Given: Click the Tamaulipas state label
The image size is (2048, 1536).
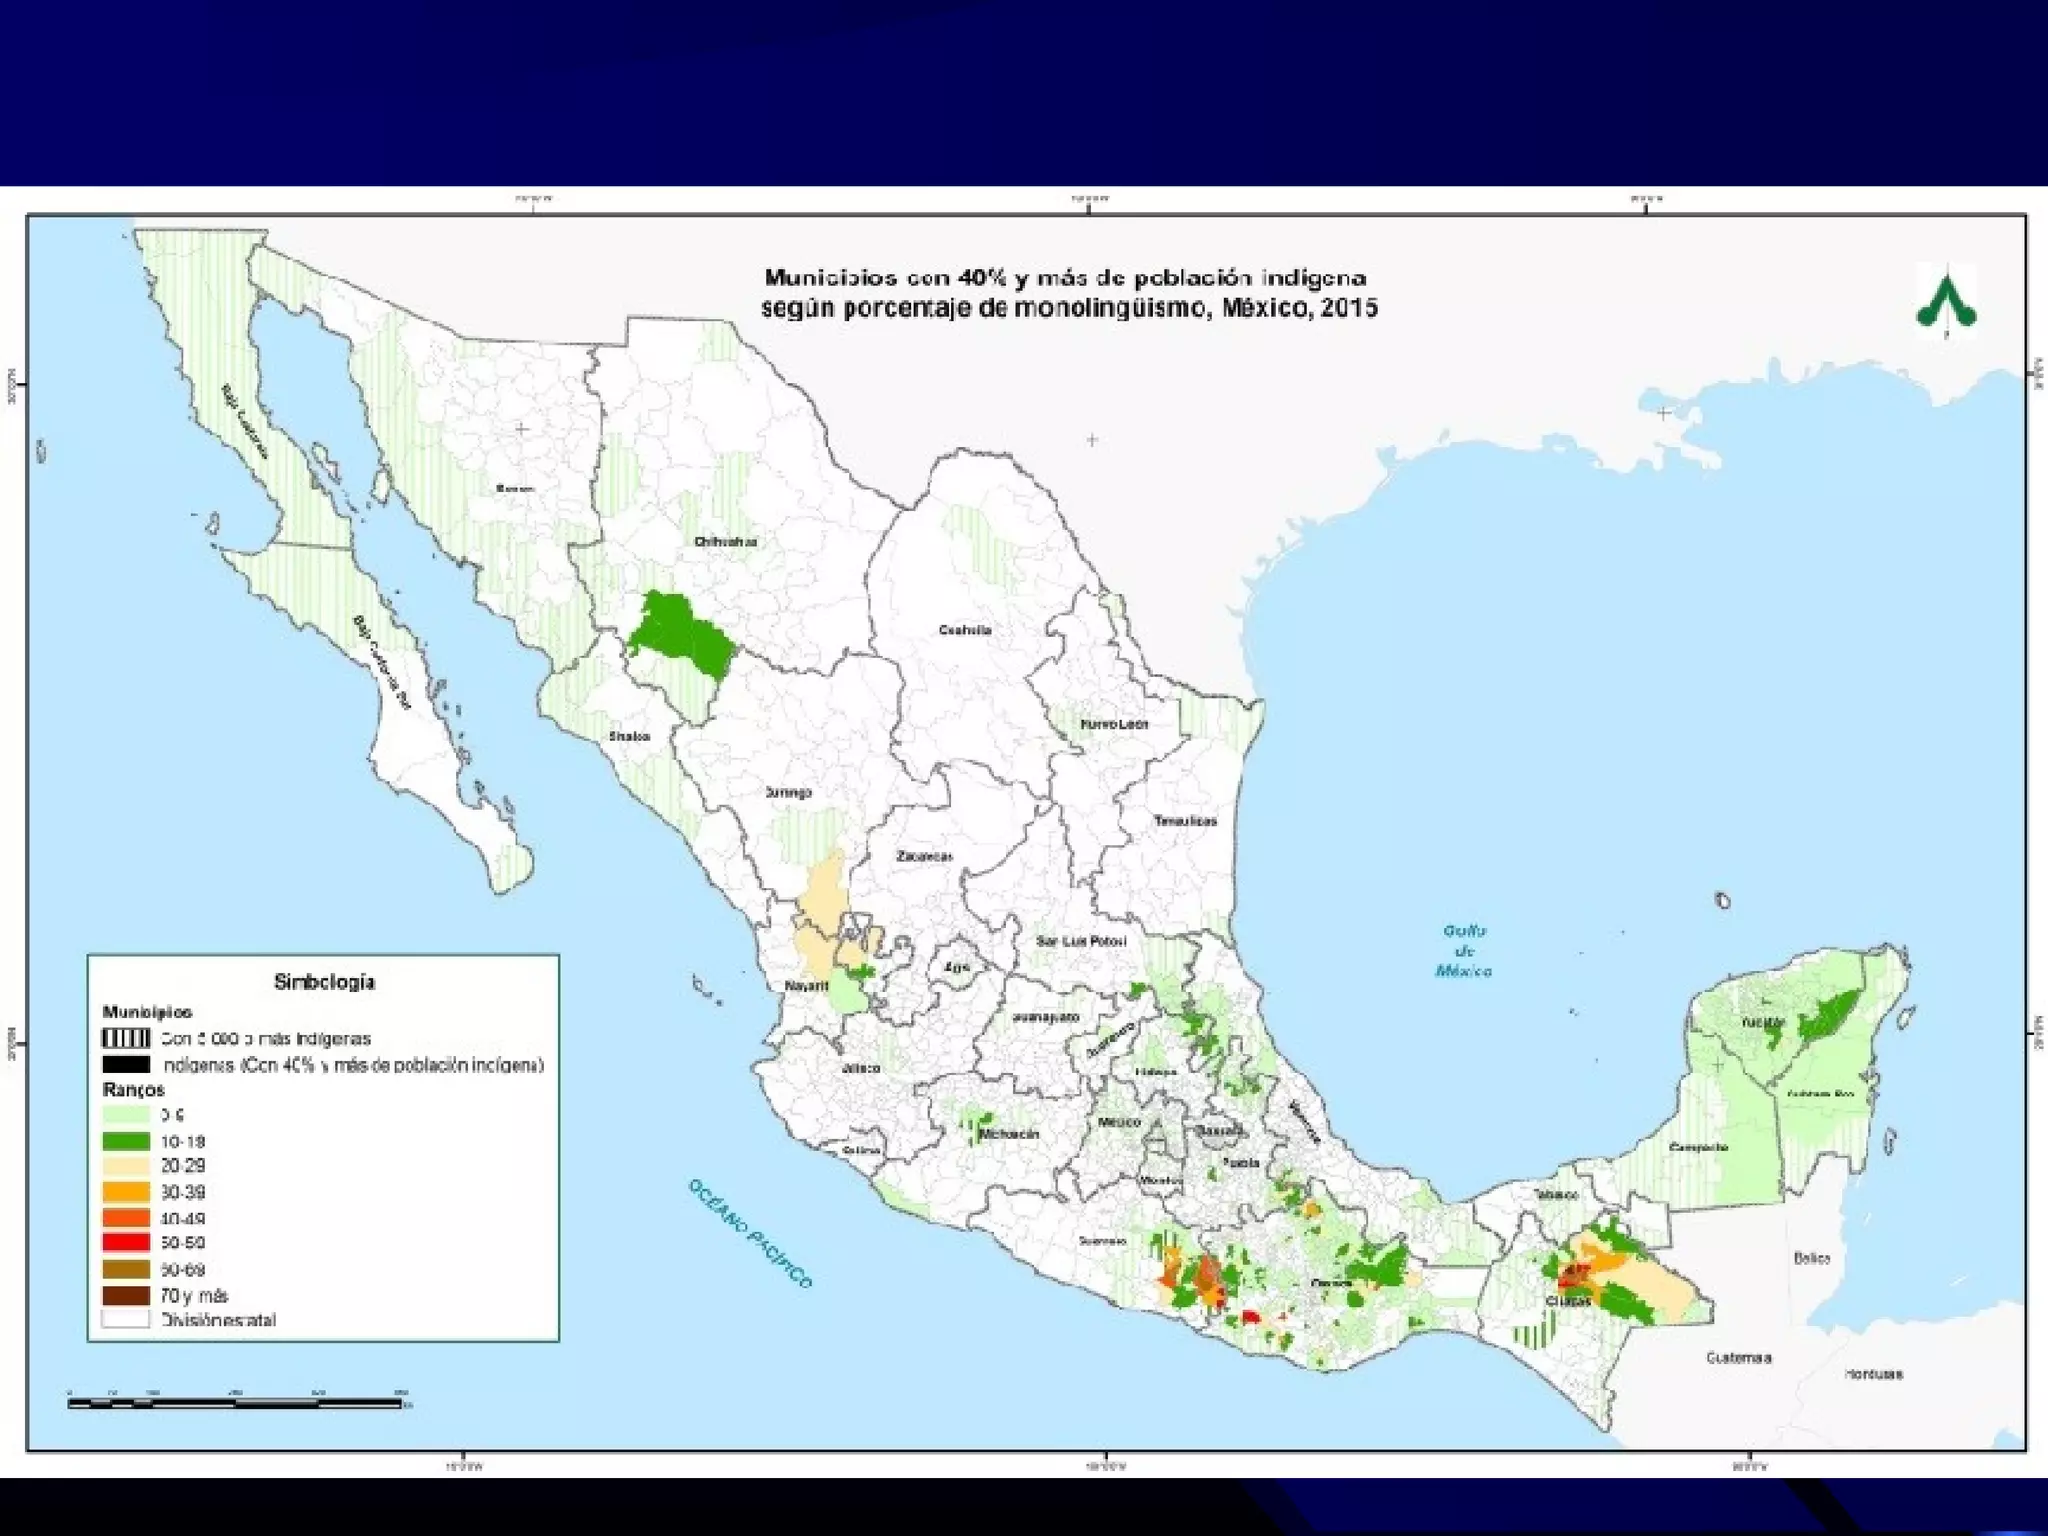Looking at the screenshot, I should tap(1185, 820).
